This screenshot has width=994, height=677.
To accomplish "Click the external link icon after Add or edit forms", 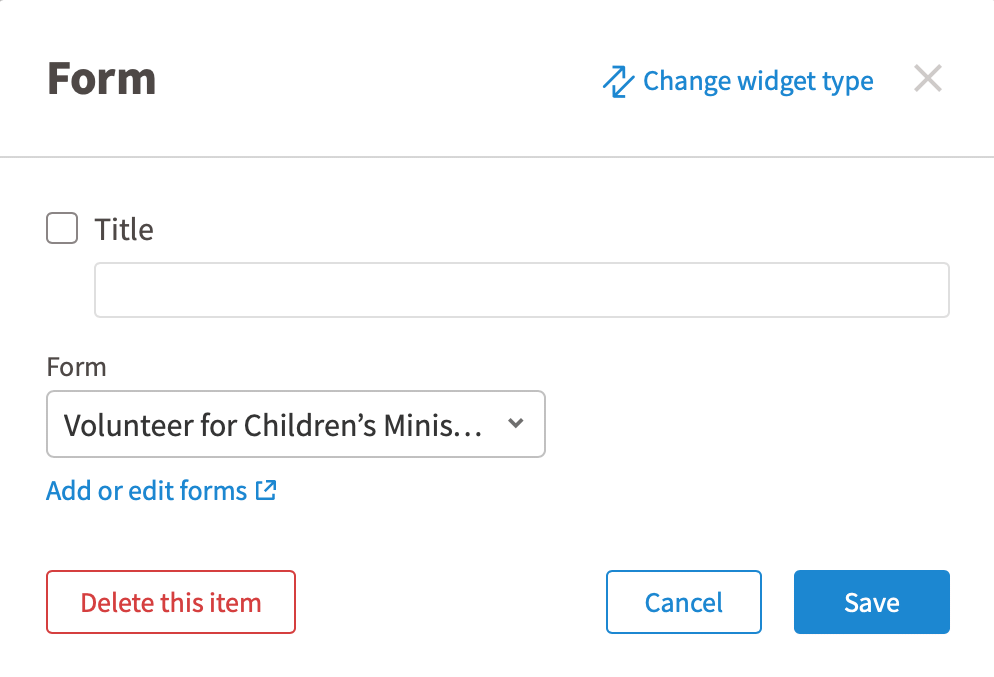I will (x=266, y=490).
